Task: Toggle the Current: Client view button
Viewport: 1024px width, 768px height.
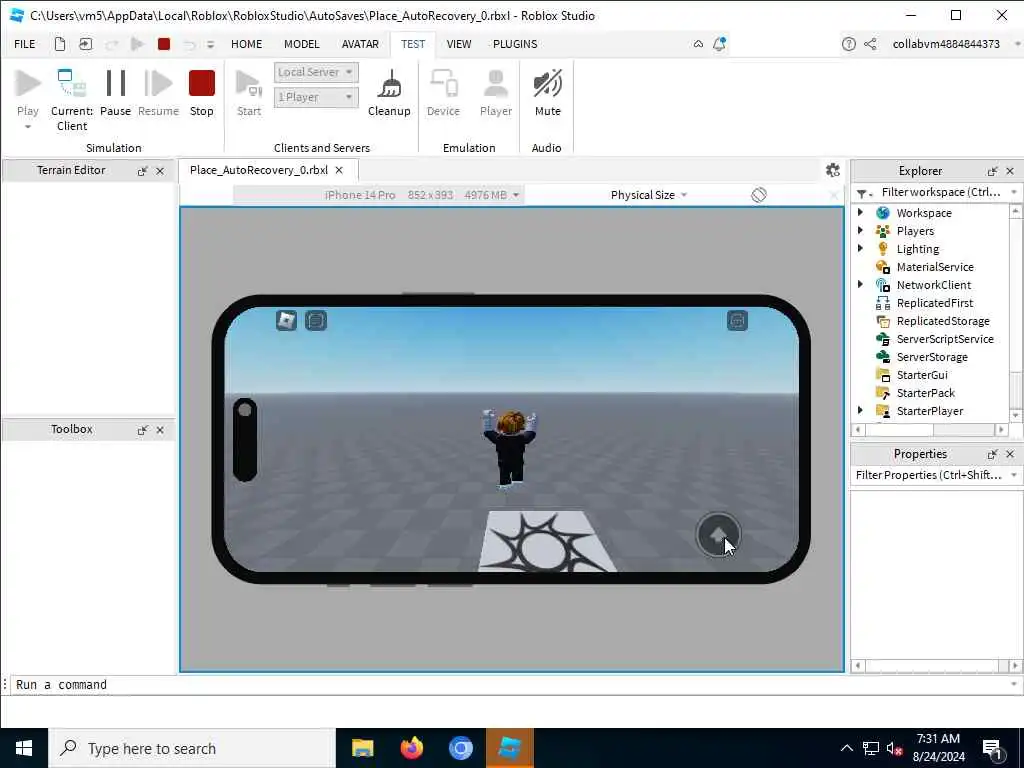Action: point(72,100)
